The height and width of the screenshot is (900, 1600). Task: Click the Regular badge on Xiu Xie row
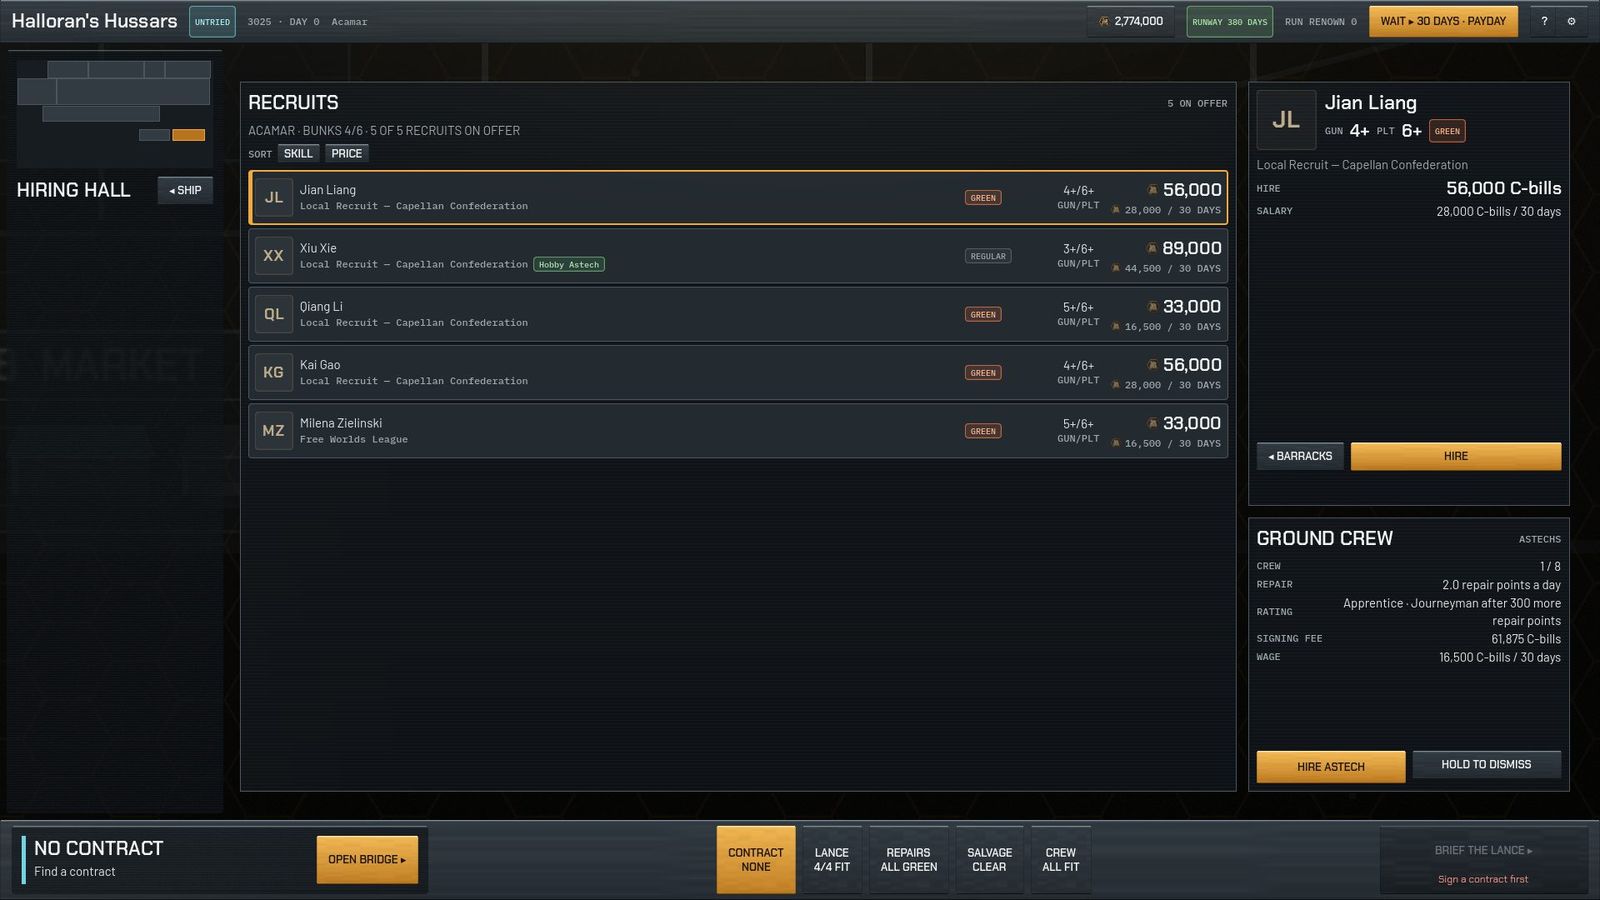tap(988, 256)
